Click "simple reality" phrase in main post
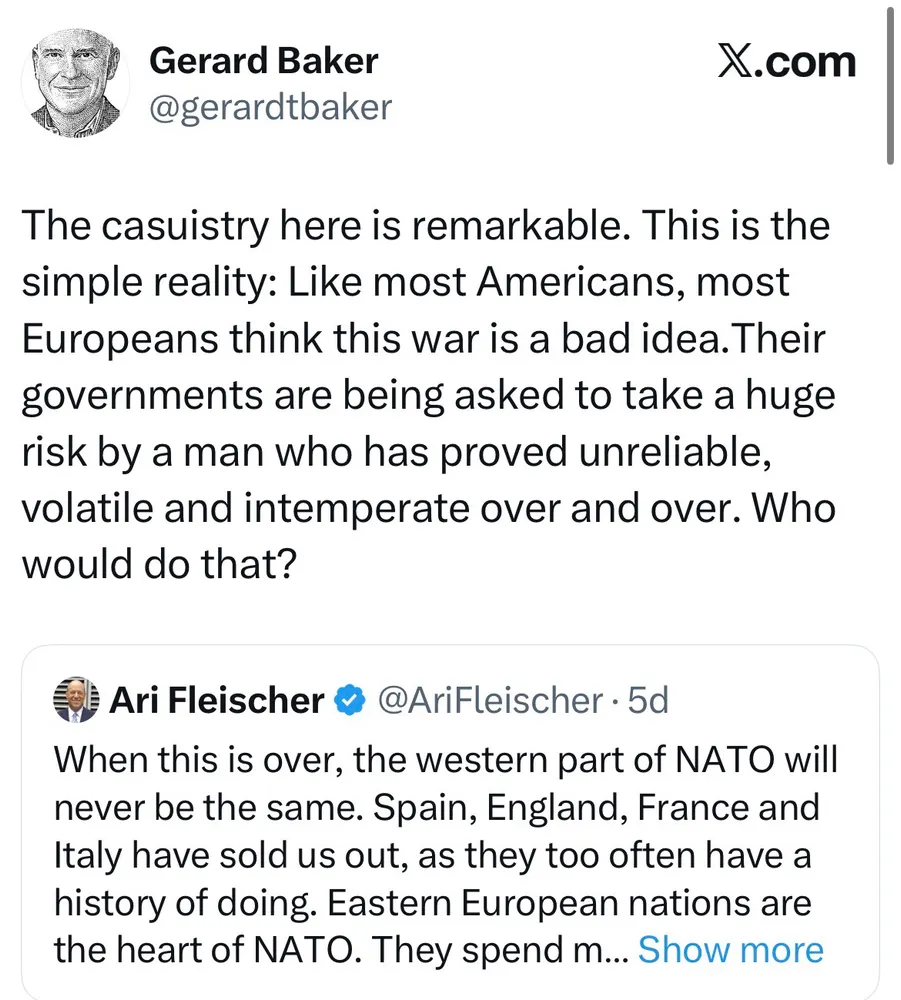 coord(150,282)
